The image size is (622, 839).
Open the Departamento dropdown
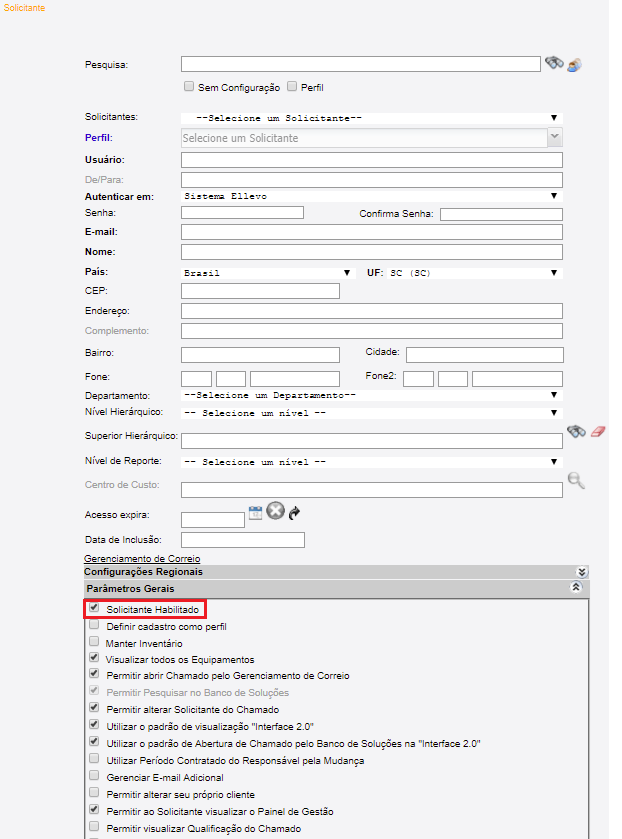tap(371, 395)
